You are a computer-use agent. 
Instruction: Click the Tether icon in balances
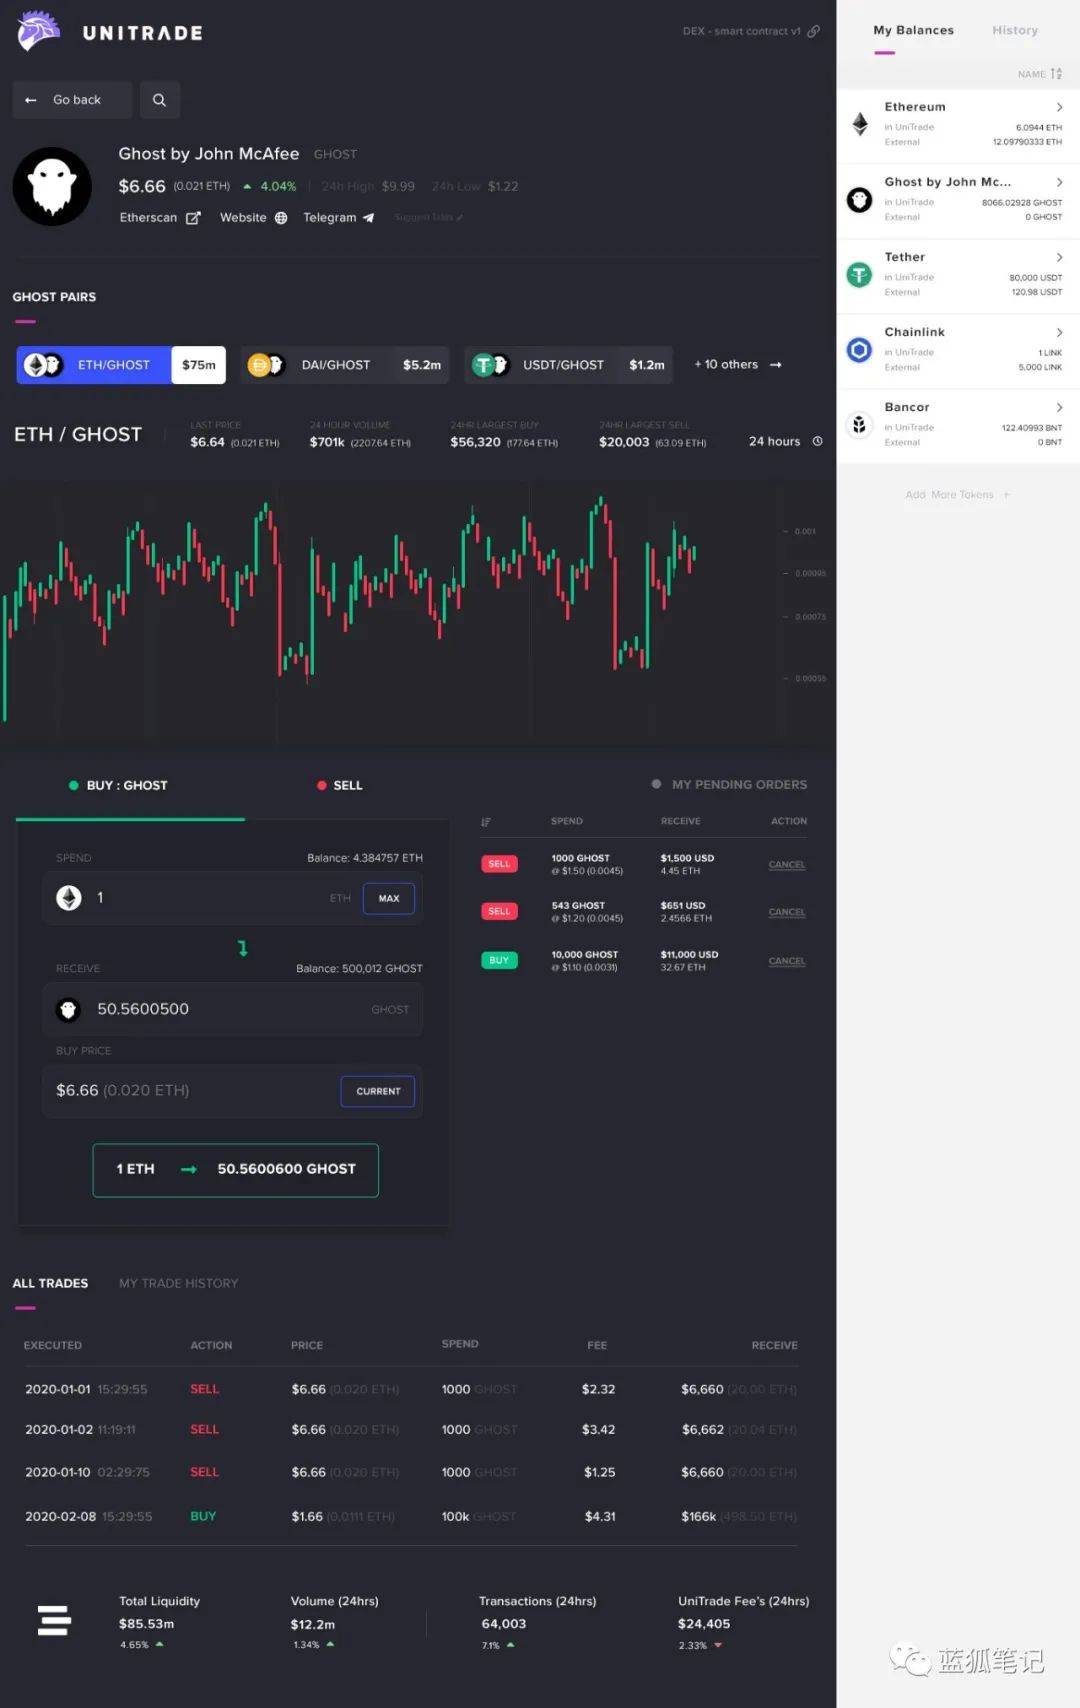pyautogui.click(x=859, y=275)
